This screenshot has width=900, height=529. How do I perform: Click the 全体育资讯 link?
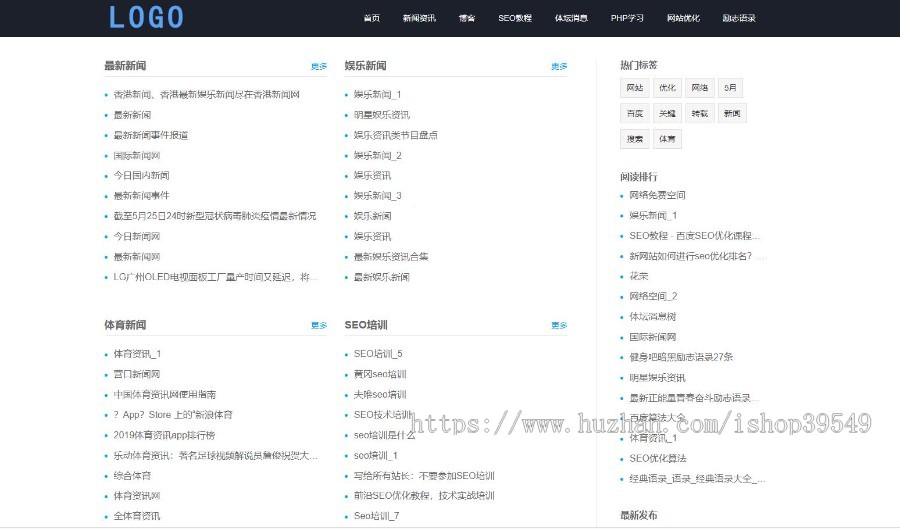click(137, 516)
